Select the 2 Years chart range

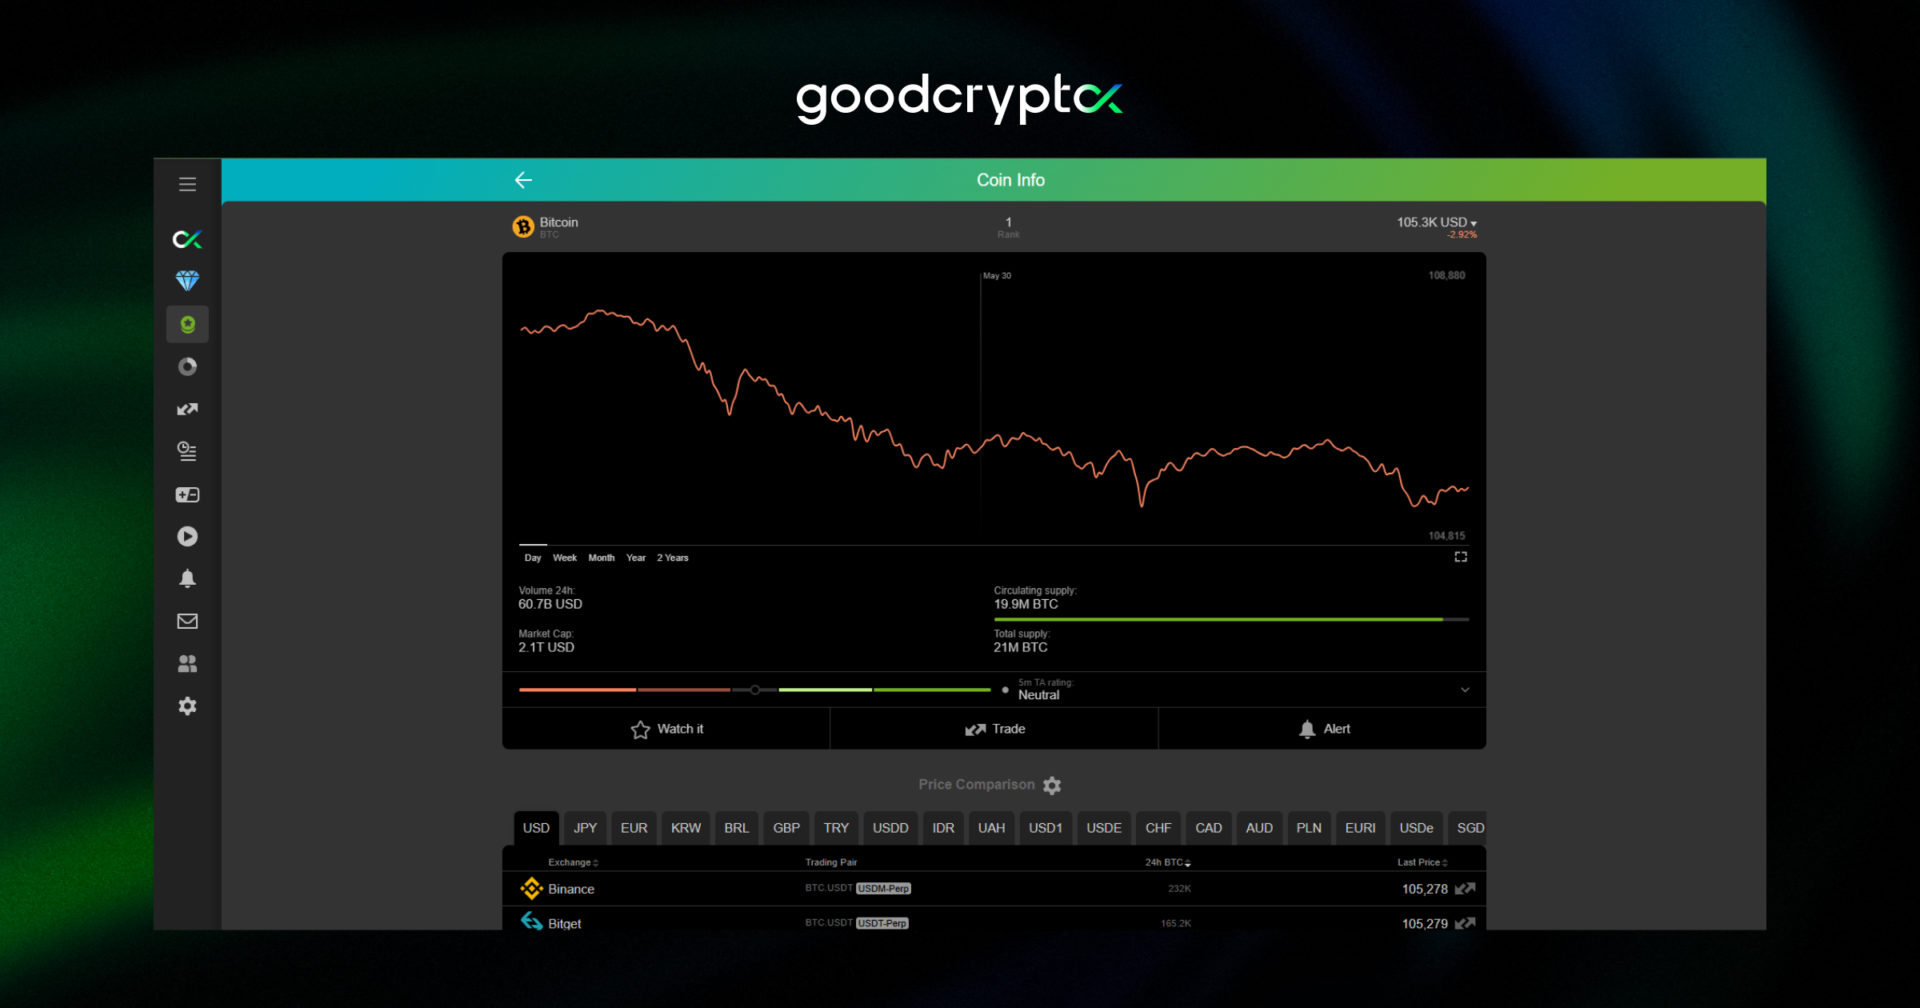point(672,558)
